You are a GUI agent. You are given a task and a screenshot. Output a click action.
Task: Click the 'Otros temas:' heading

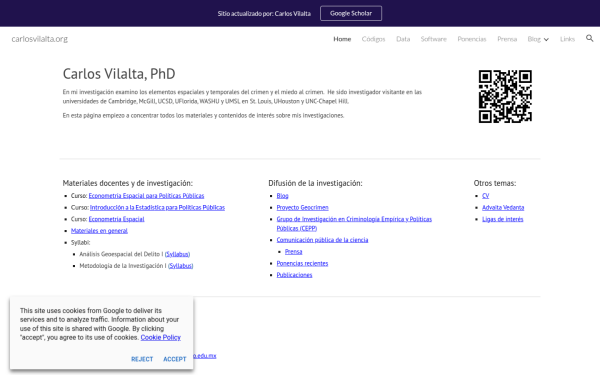[x=494, y=183]
